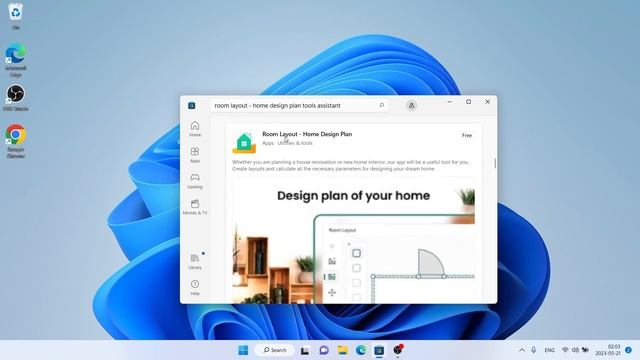Close the Microsoft Store window
640x360 pixels.
487,102
